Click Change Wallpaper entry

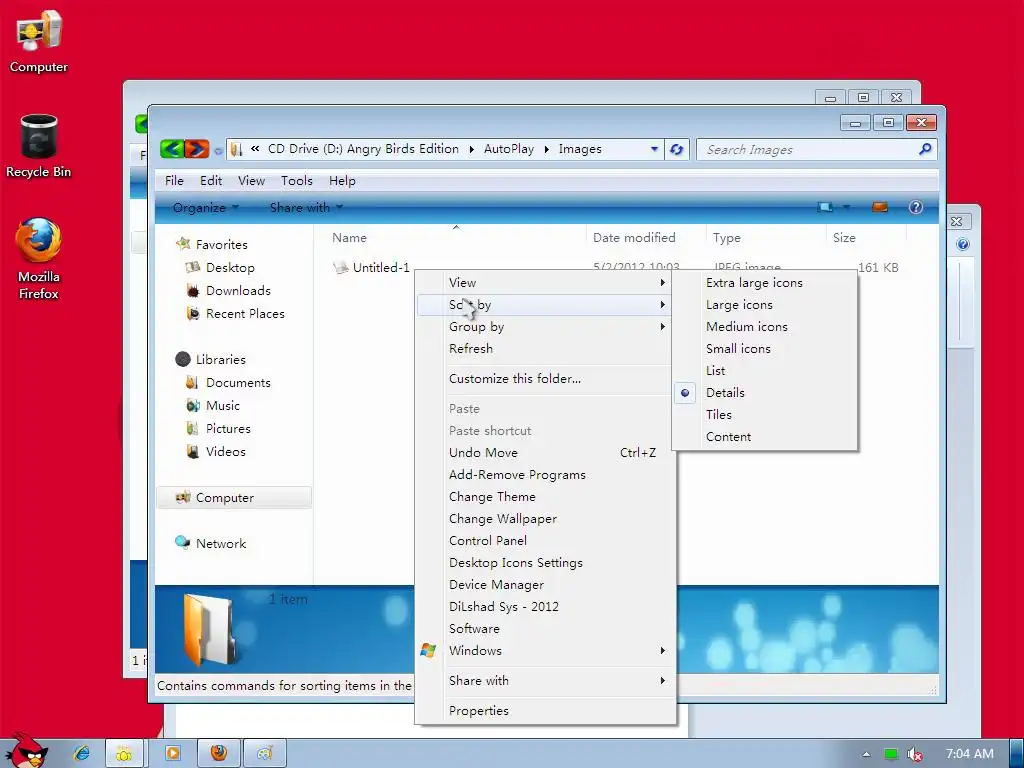pos(545,519)
